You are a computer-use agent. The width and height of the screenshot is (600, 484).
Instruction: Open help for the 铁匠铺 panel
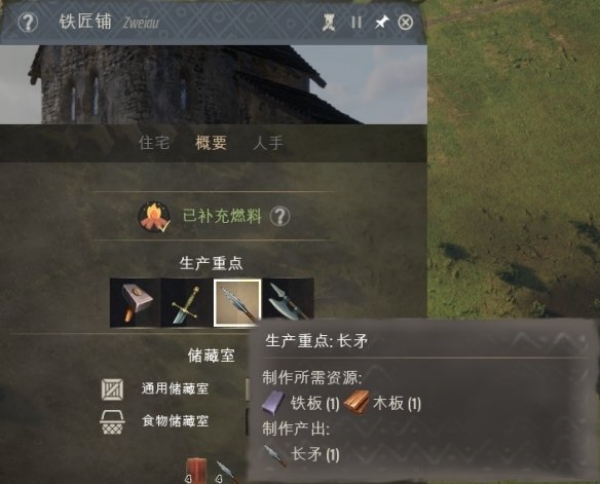click(28, 23)
